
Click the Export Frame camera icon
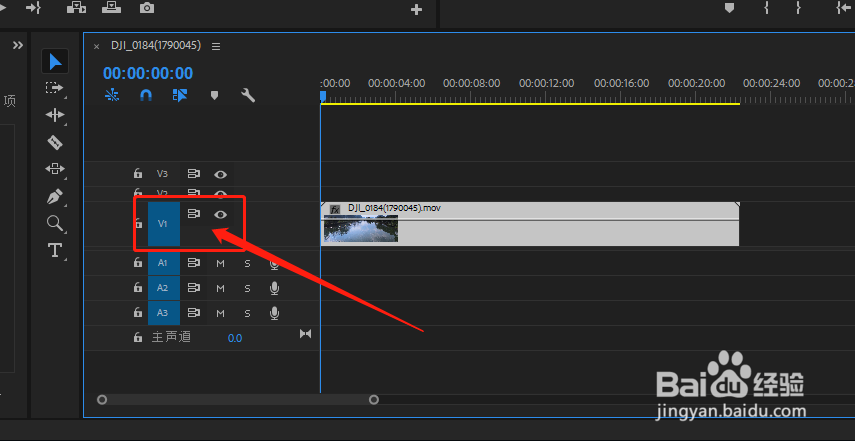pyautogui.click(x=146, y=8)
